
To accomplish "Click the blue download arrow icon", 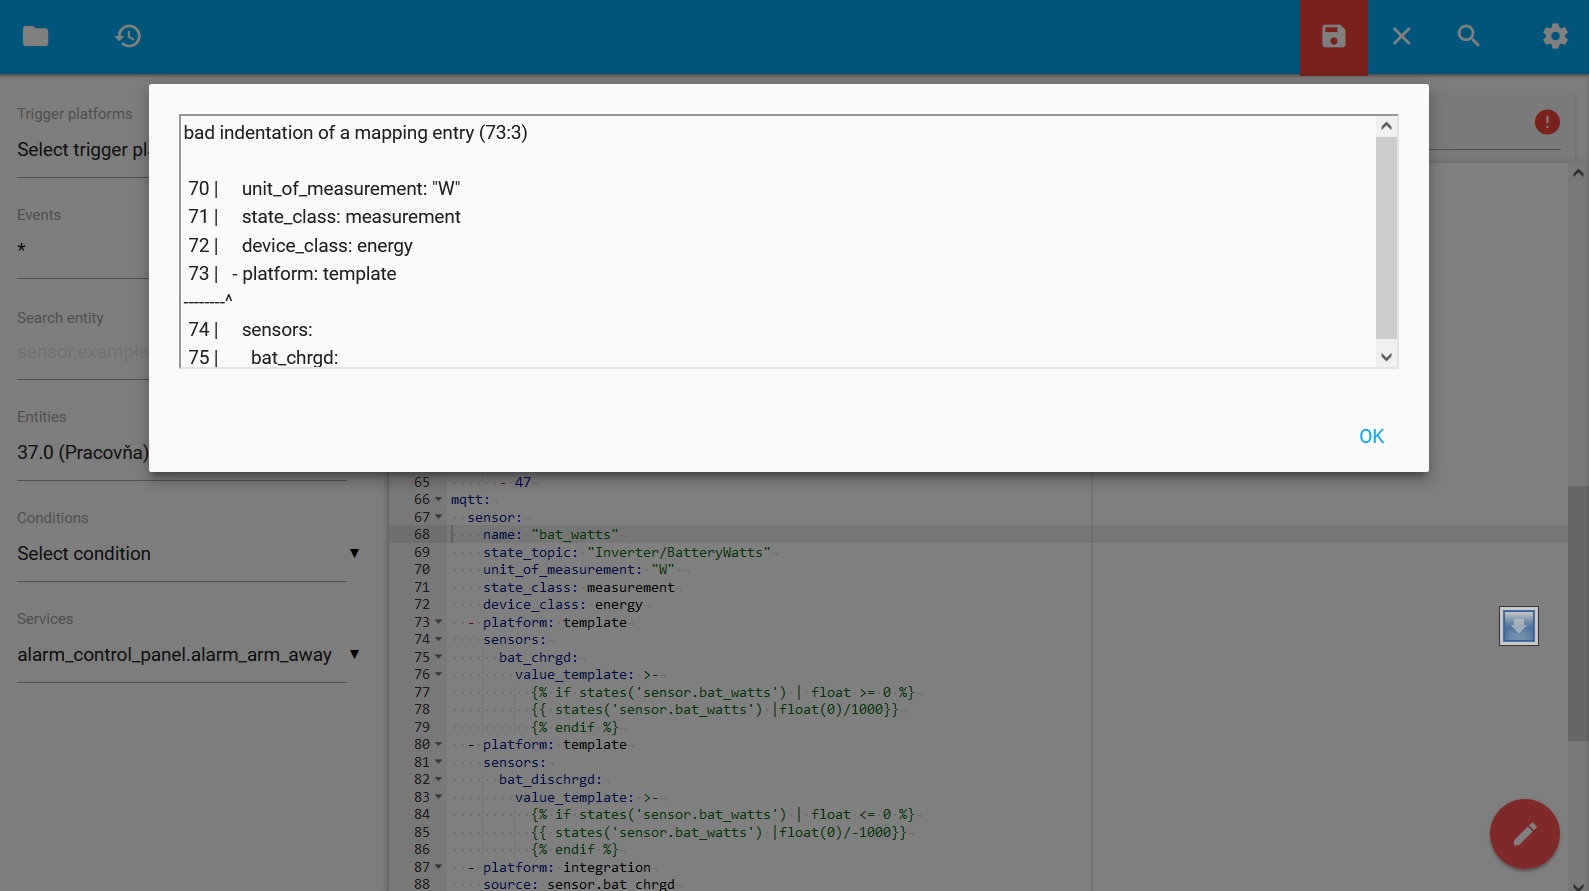I will (x=1519, y=626).
